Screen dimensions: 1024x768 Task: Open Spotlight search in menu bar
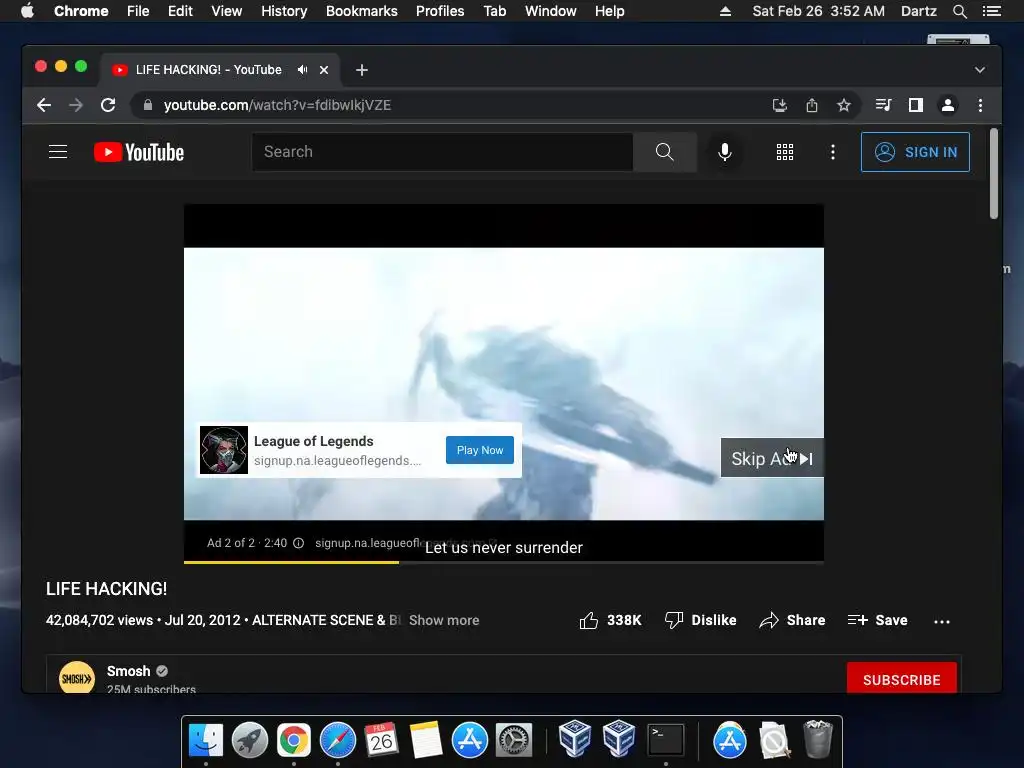[x=959, y=11]
